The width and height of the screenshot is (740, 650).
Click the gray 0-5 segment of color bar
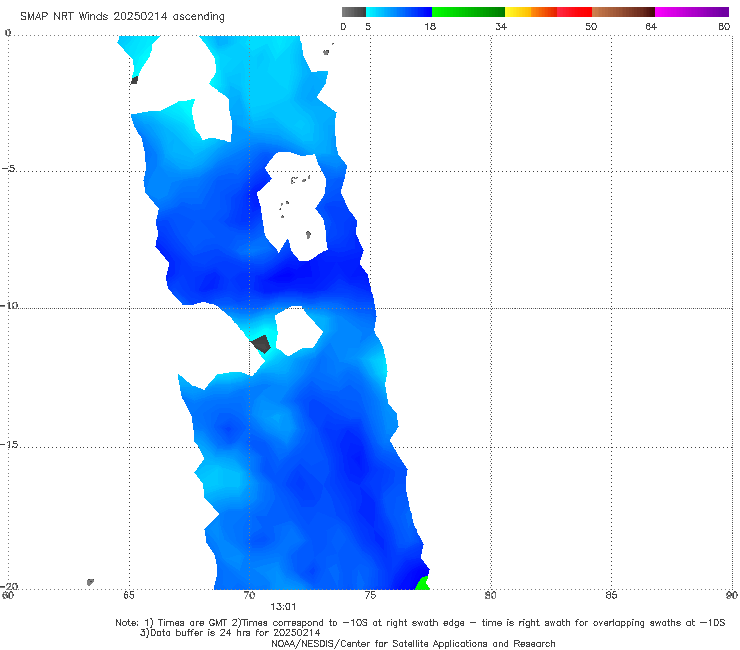[x=354, y=12]
